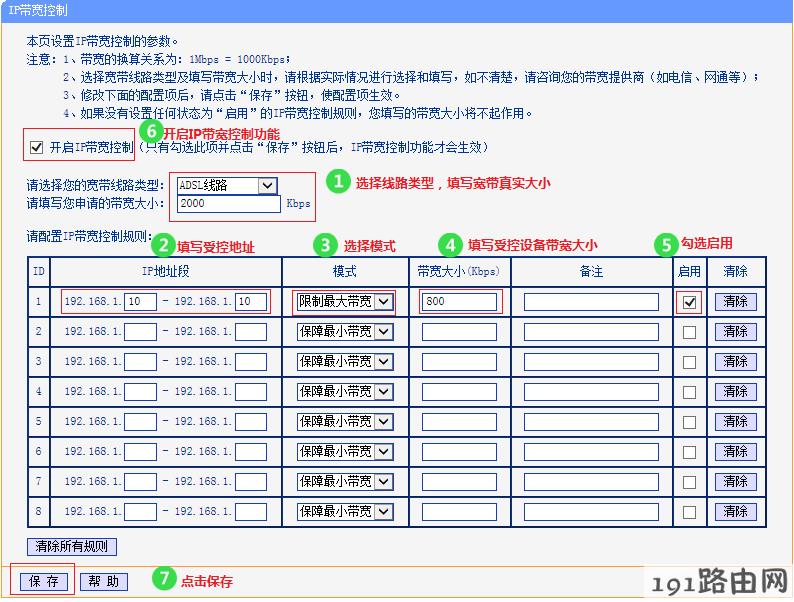Click the 清除所有规则 button

click(72, 546)
